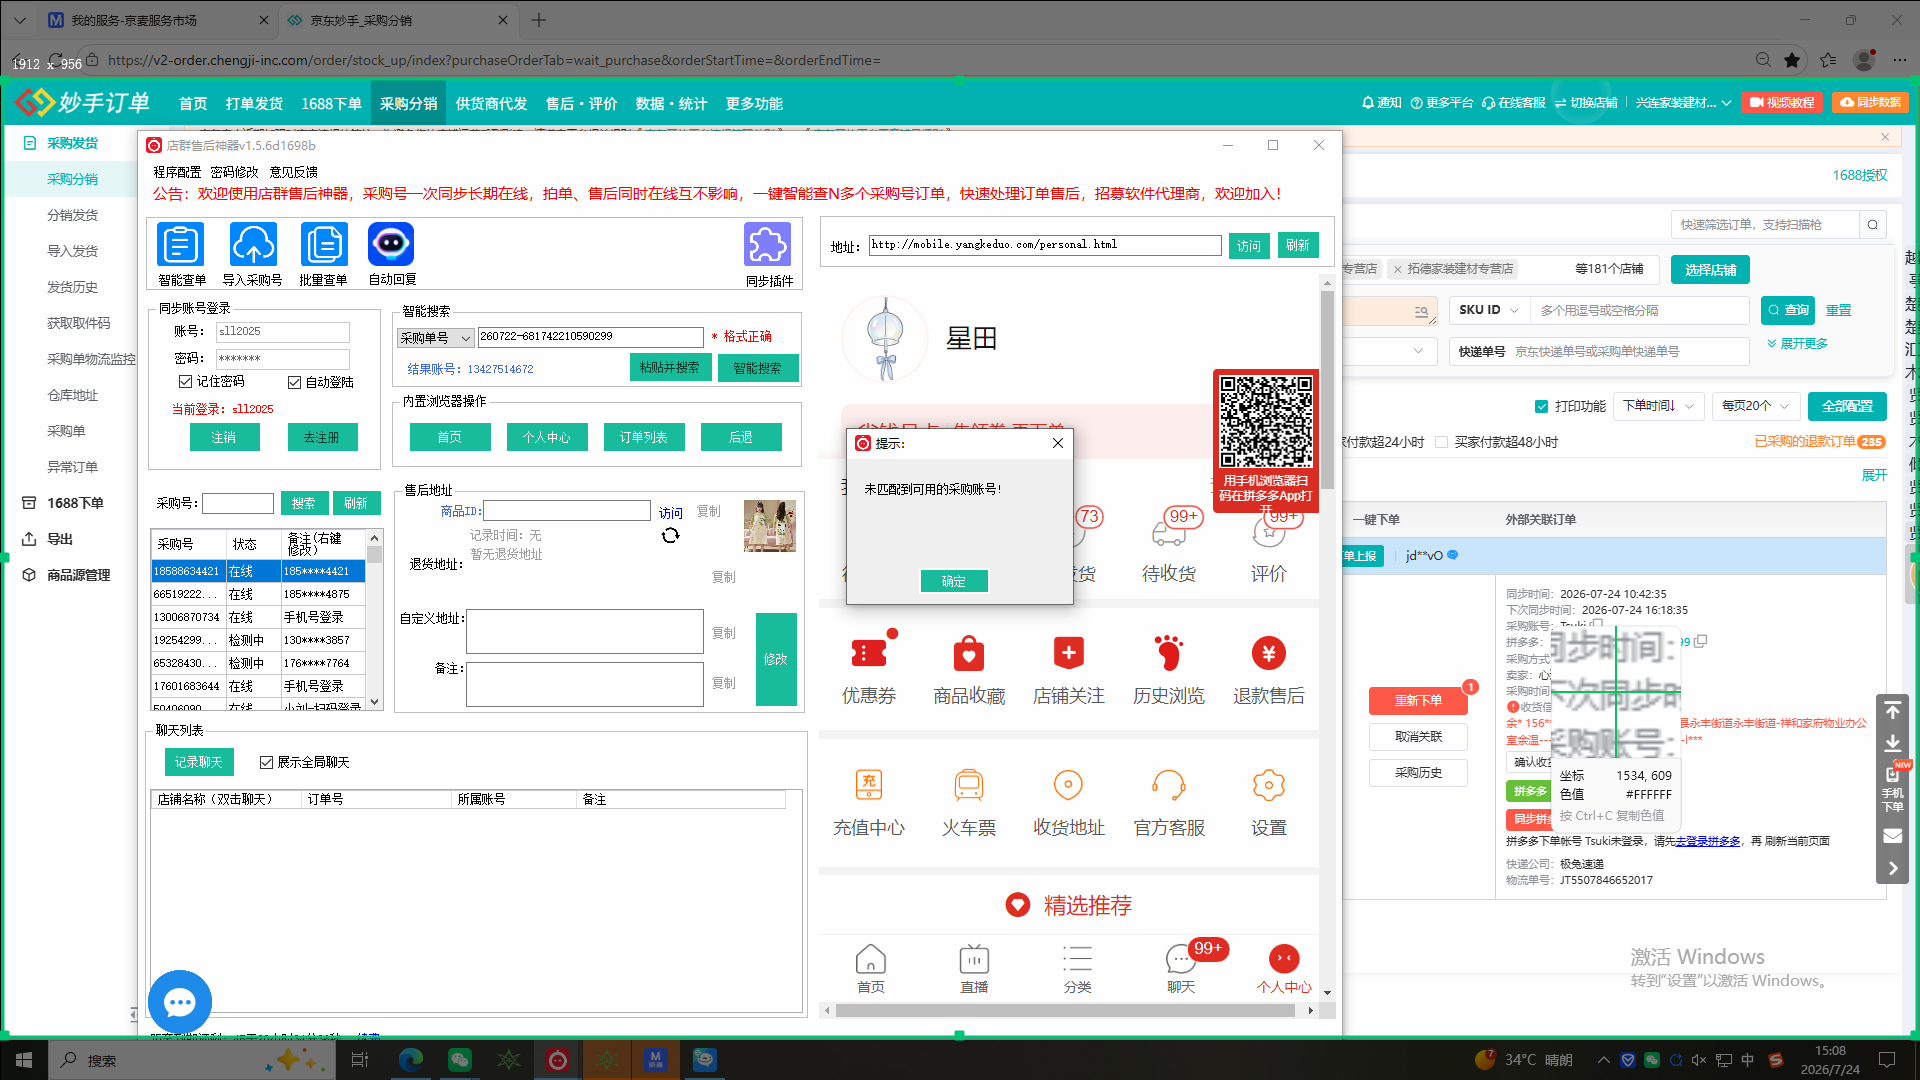Click the search magnifier in quick filter box
Screen dimensions: 1920x1080
[1873, 225]
